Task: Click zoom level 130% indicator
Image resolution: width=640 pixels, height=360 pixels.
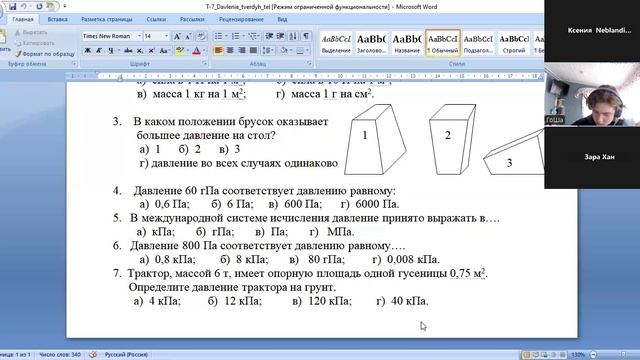Action: click(578, 354)
